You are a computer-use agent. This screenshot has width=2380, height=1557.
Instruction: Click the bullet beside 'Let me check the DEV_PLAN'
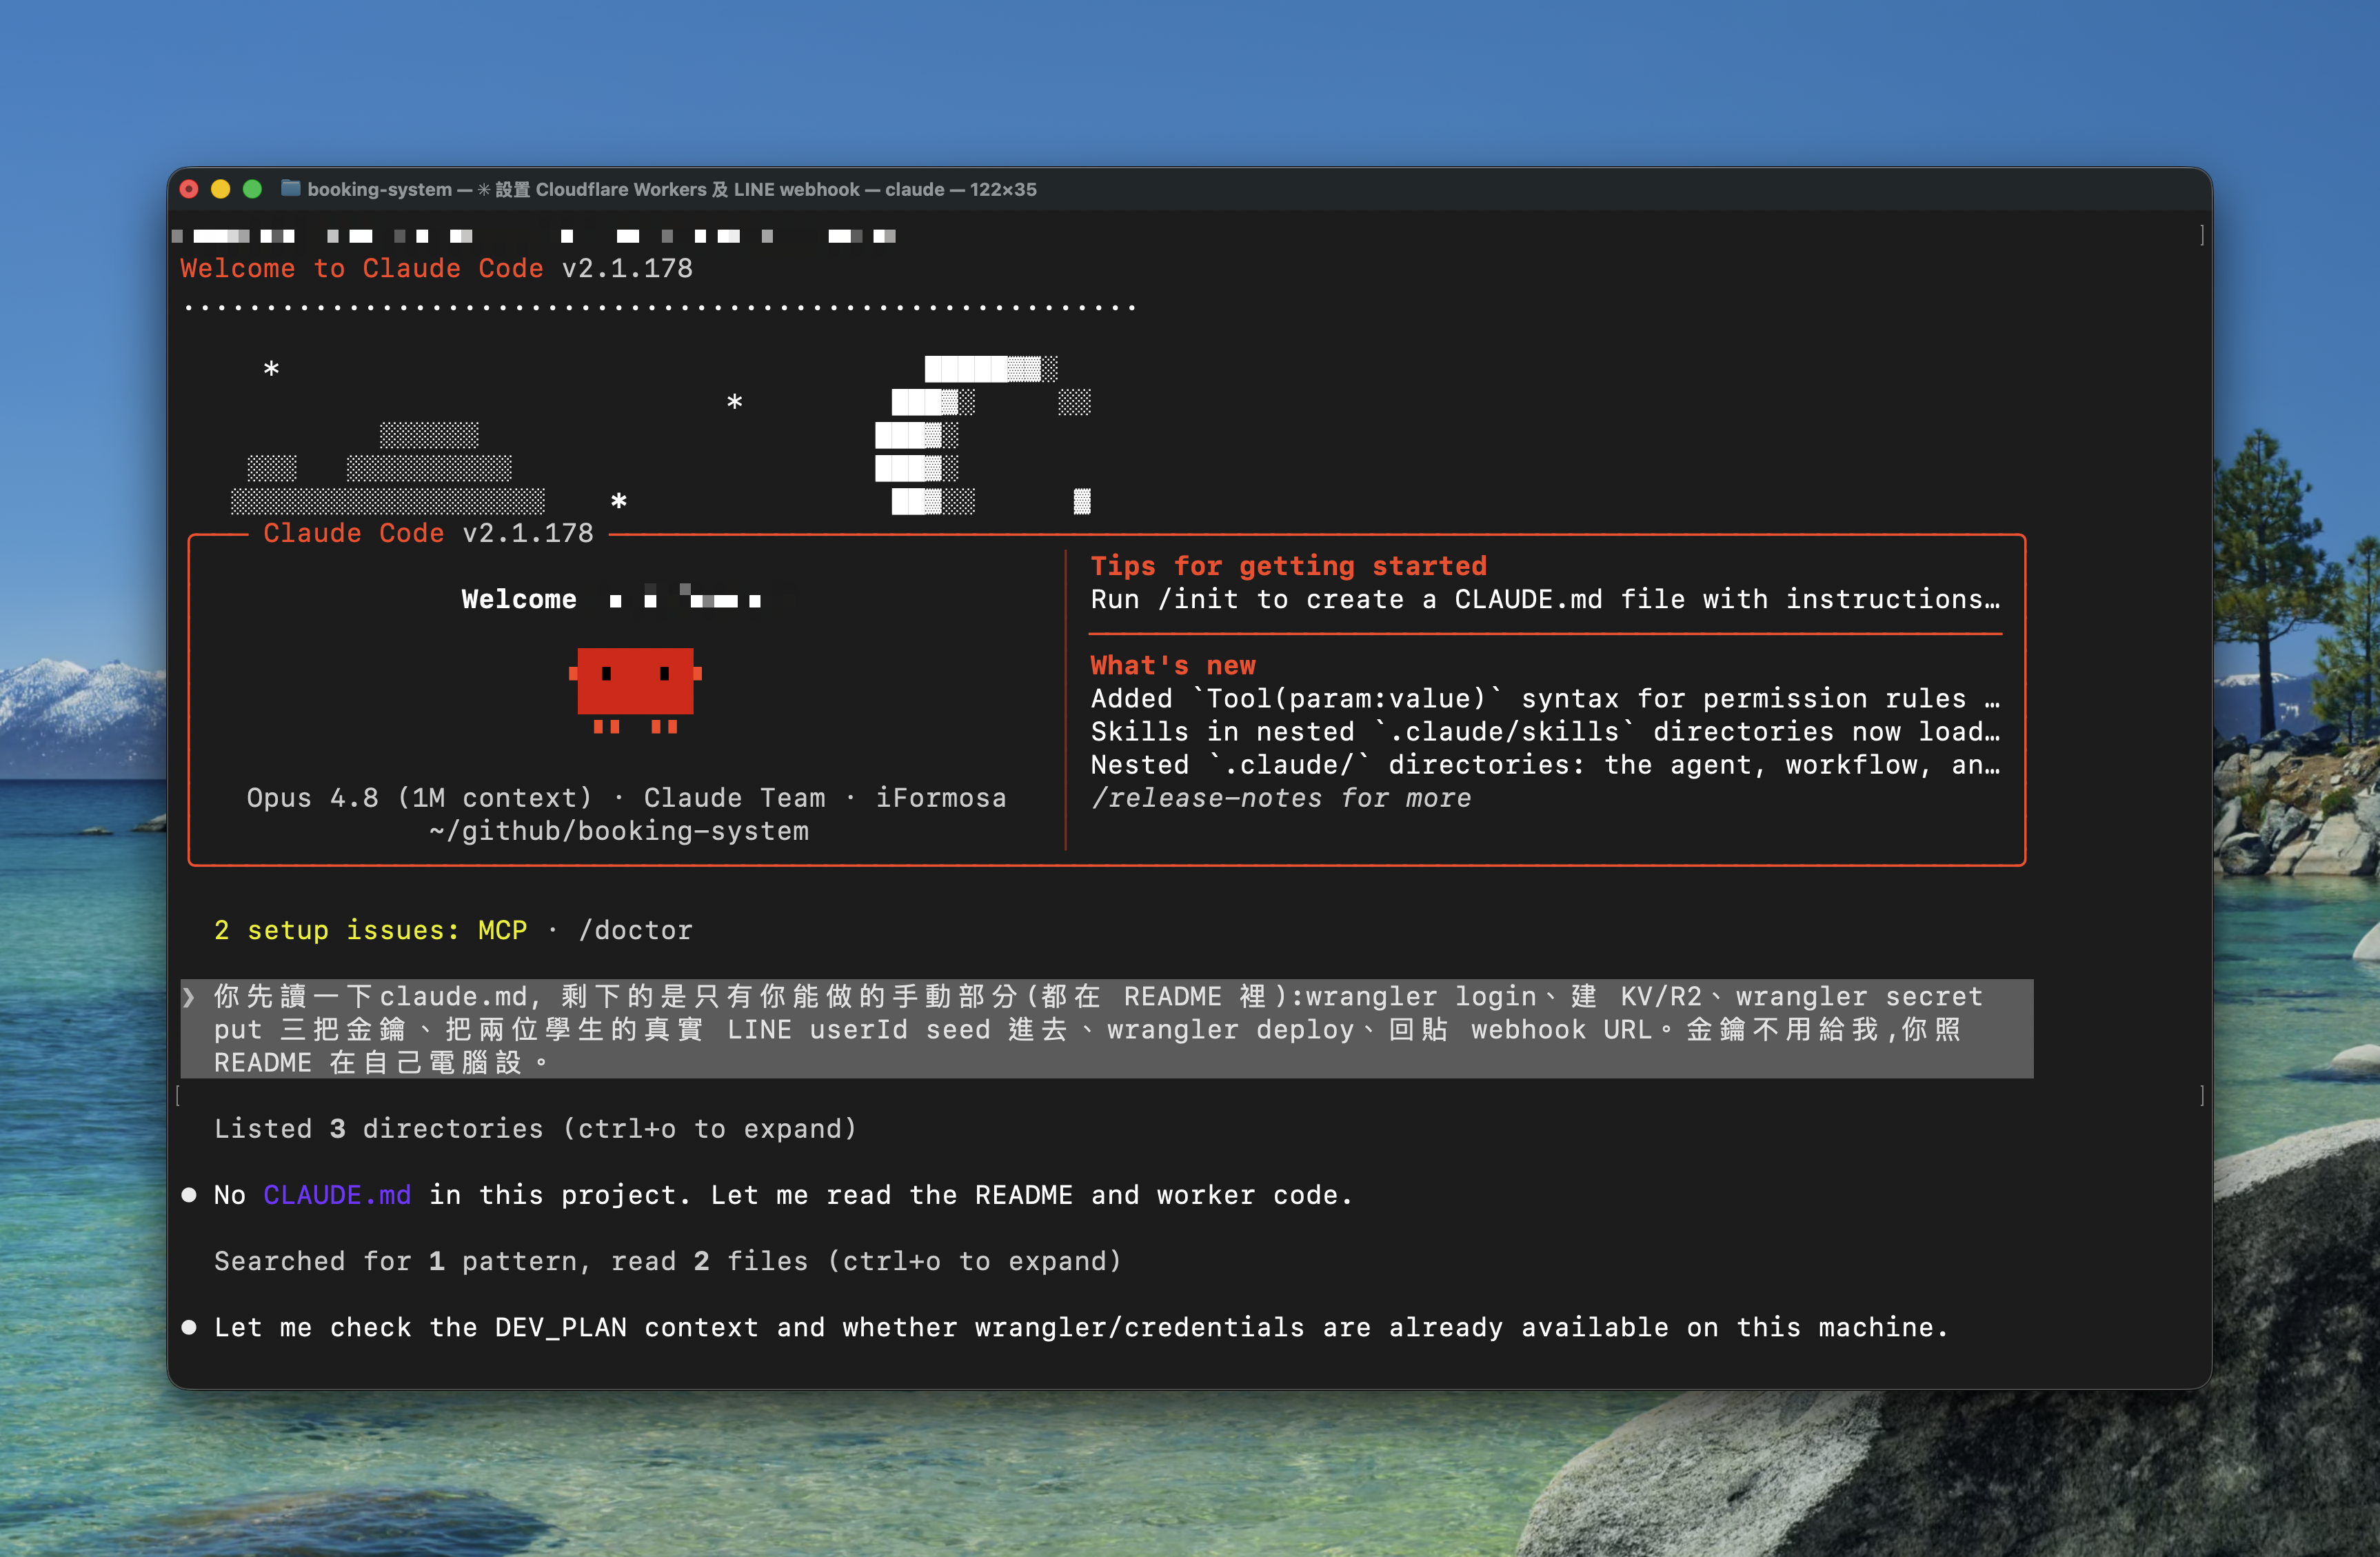pyautogui.click(x=188, y=1328)
